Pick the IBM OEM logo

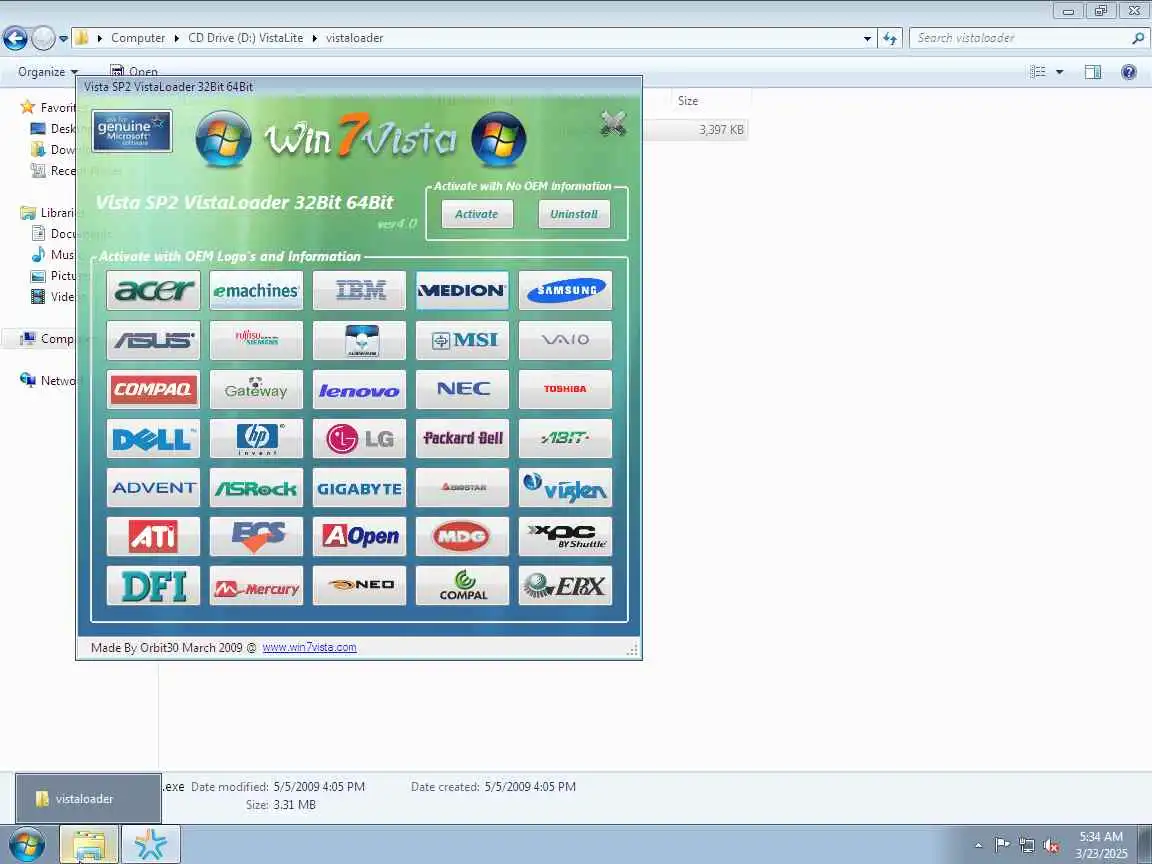[359, 290]
